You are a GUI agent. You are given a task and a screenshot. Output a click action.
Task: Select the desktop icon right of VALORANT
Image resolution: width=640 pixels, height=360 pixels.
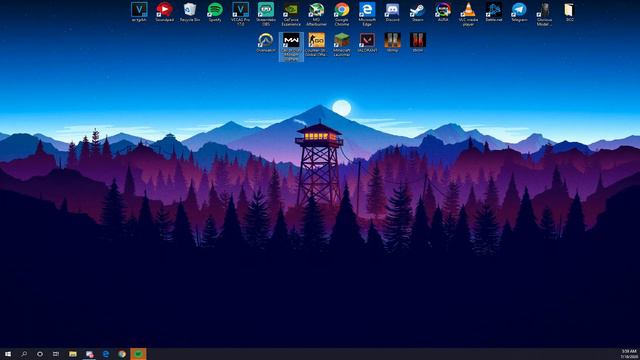pyautogui.click(x=392, y=43)
